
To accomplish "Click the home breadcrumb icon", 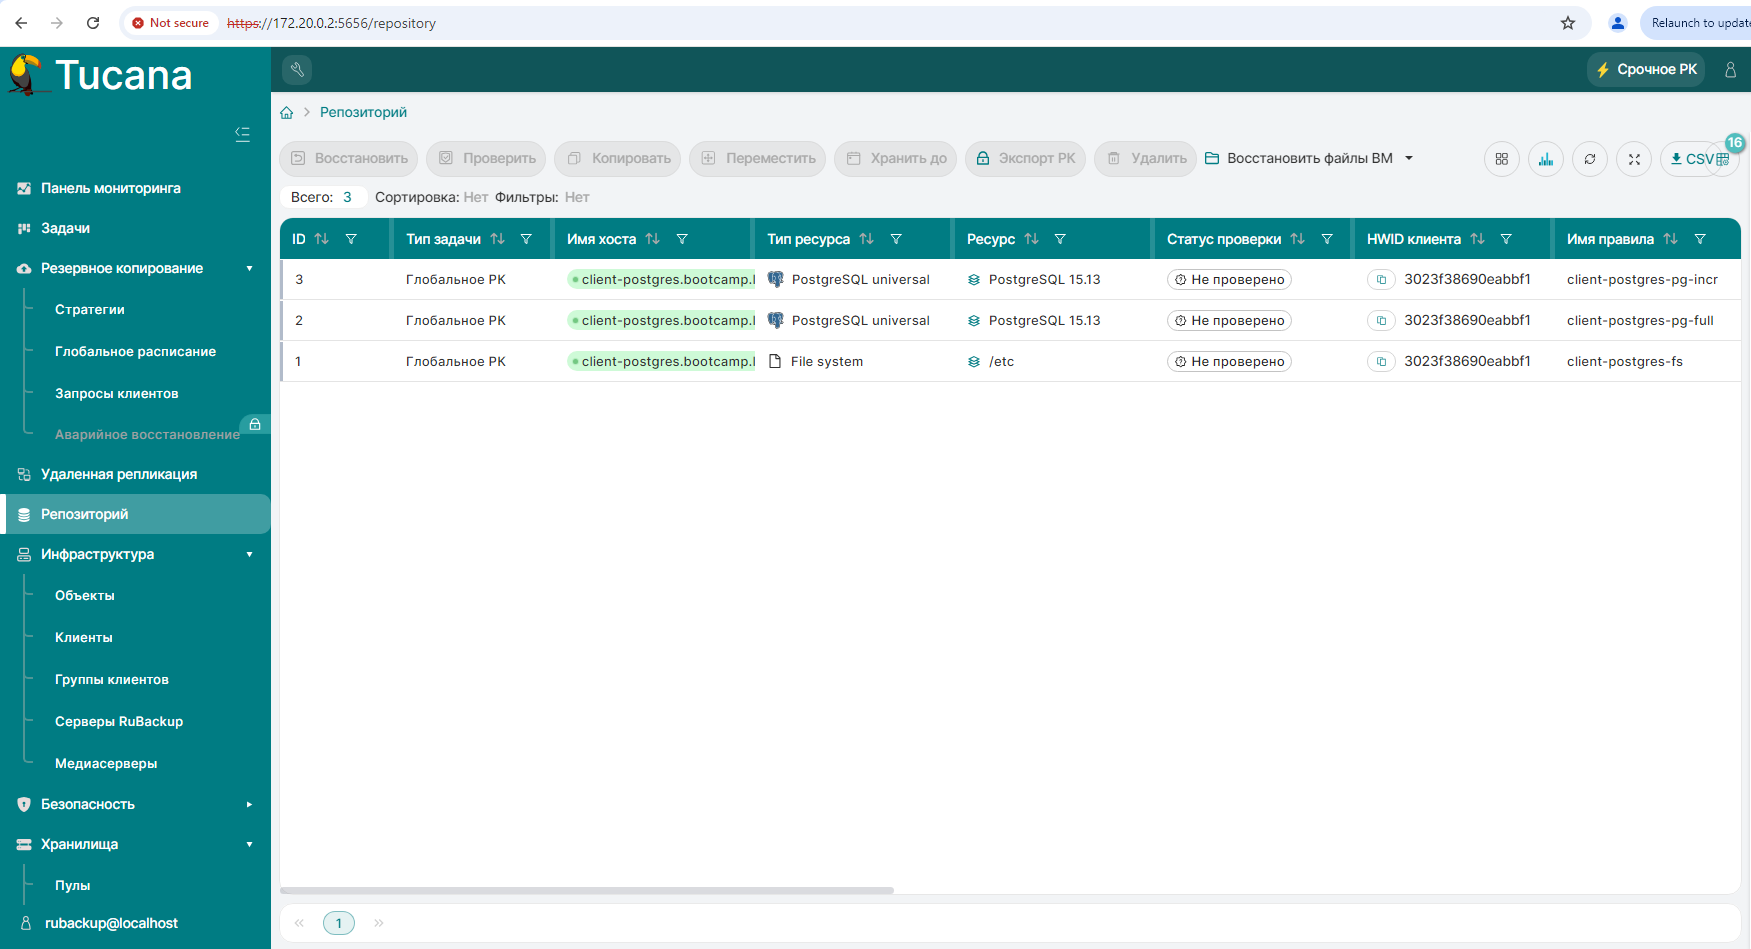I will [x=287, y=113].
